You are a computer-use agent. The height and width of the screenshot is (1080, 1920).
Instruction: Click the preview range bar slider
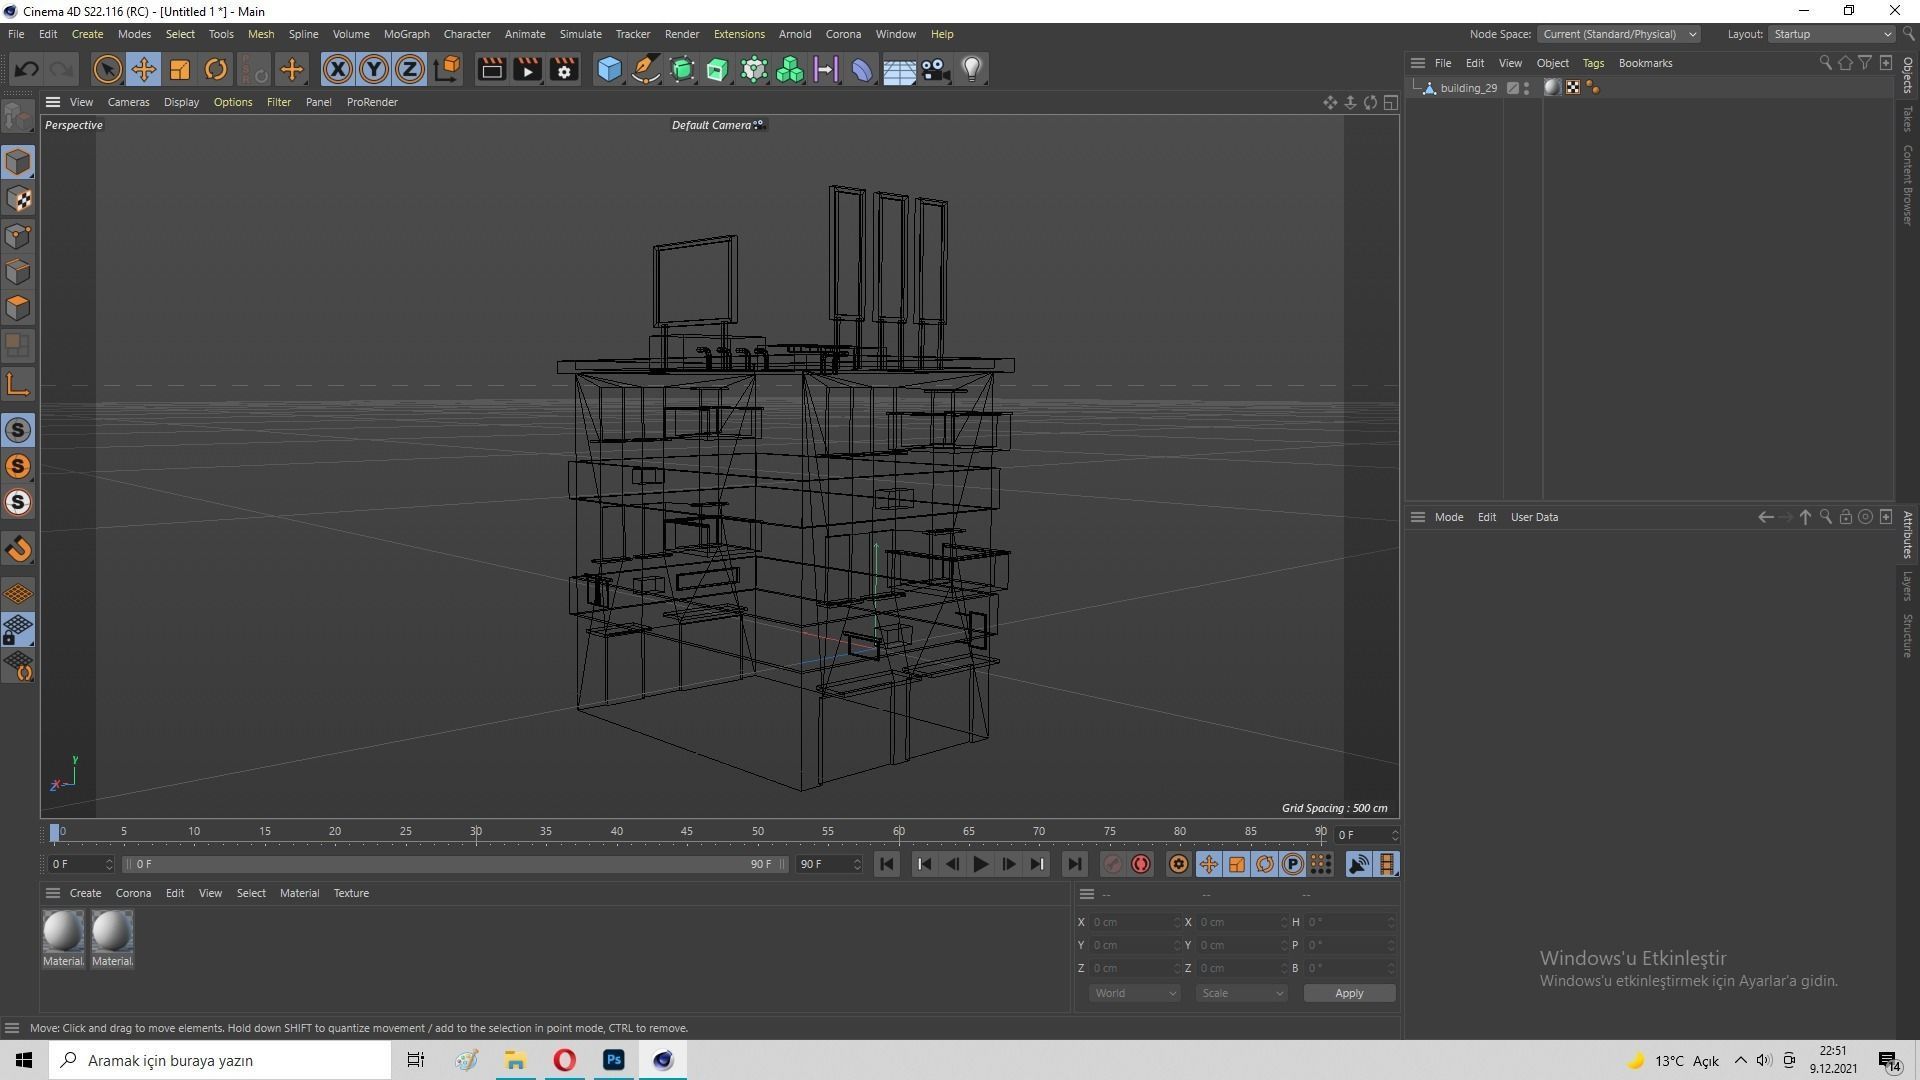[455, 864]
